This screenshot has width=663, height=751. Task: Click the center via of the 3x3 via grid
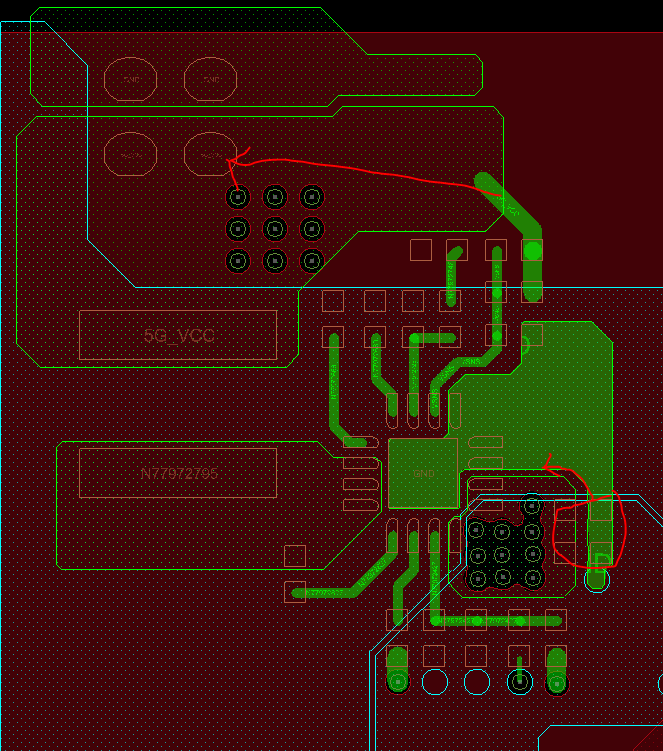[275, 229]
